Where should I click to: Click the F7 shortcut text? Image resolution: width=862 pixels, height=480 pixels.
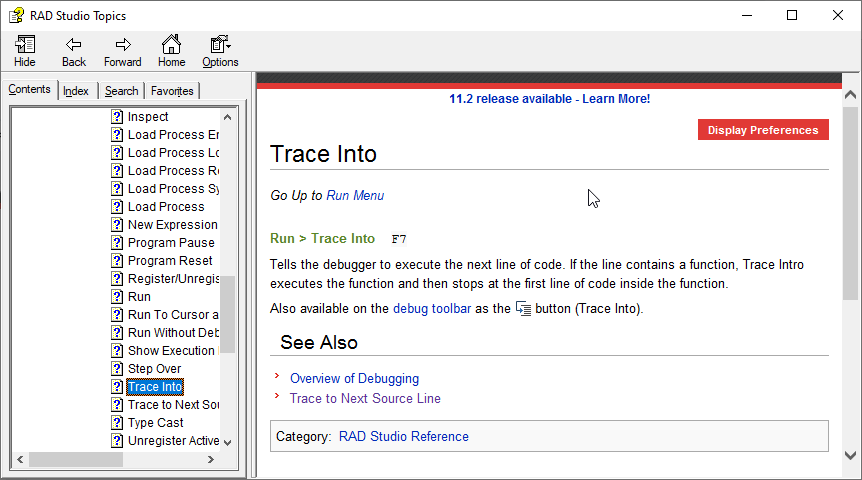[x=399, y=239]
